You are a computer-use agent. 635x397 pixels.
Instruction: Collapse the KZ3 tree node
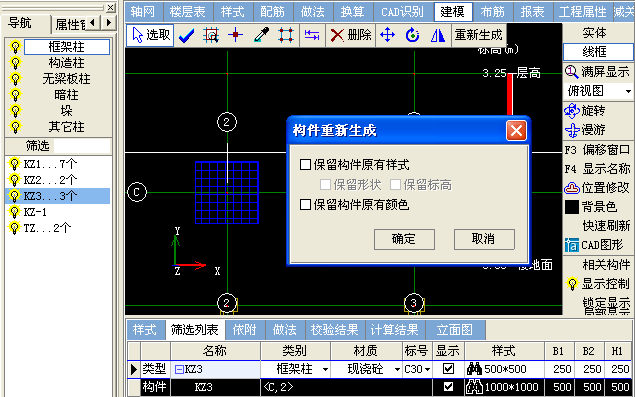tap(179, 369)
